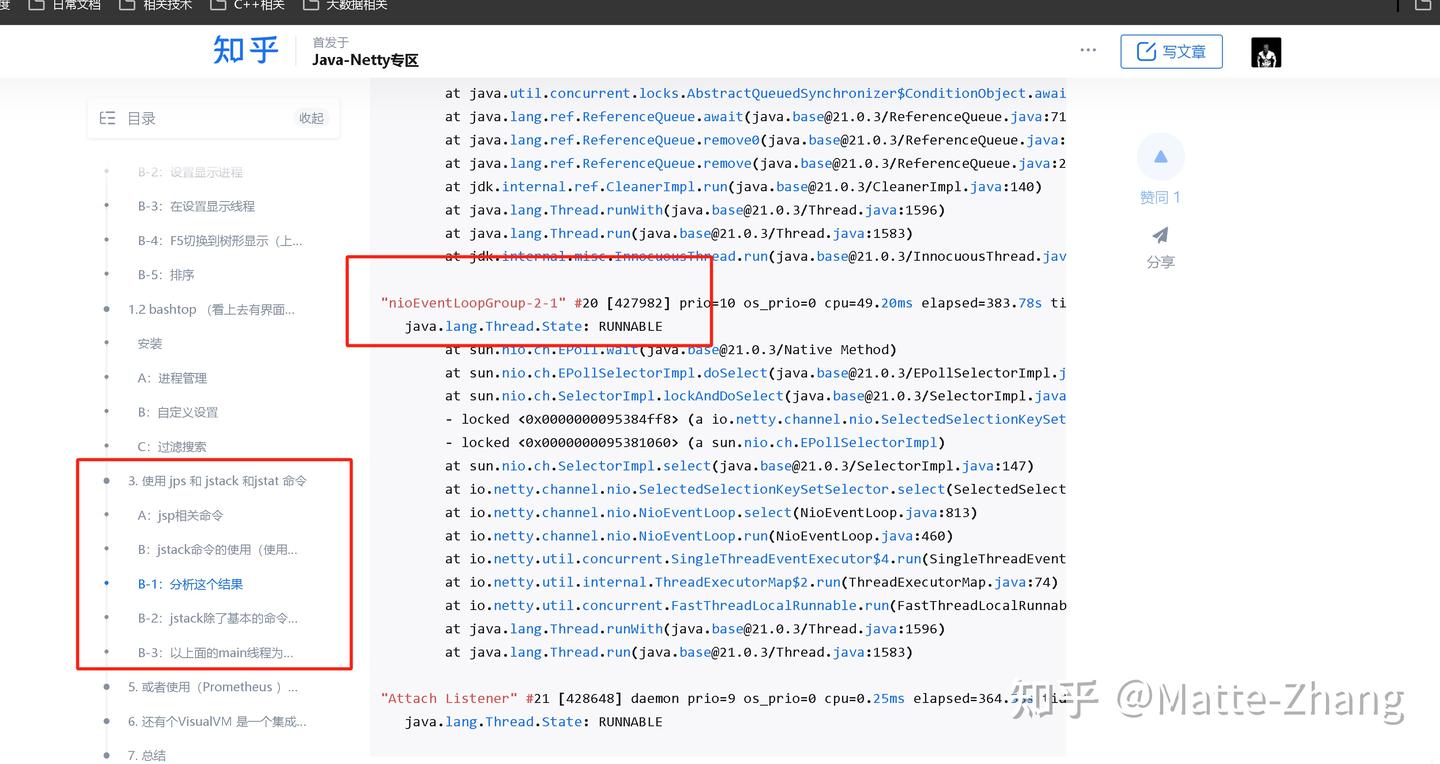Screen dimensions: 1440x764
Task: Open the C:过滤搜索 section
Action: 172,447
